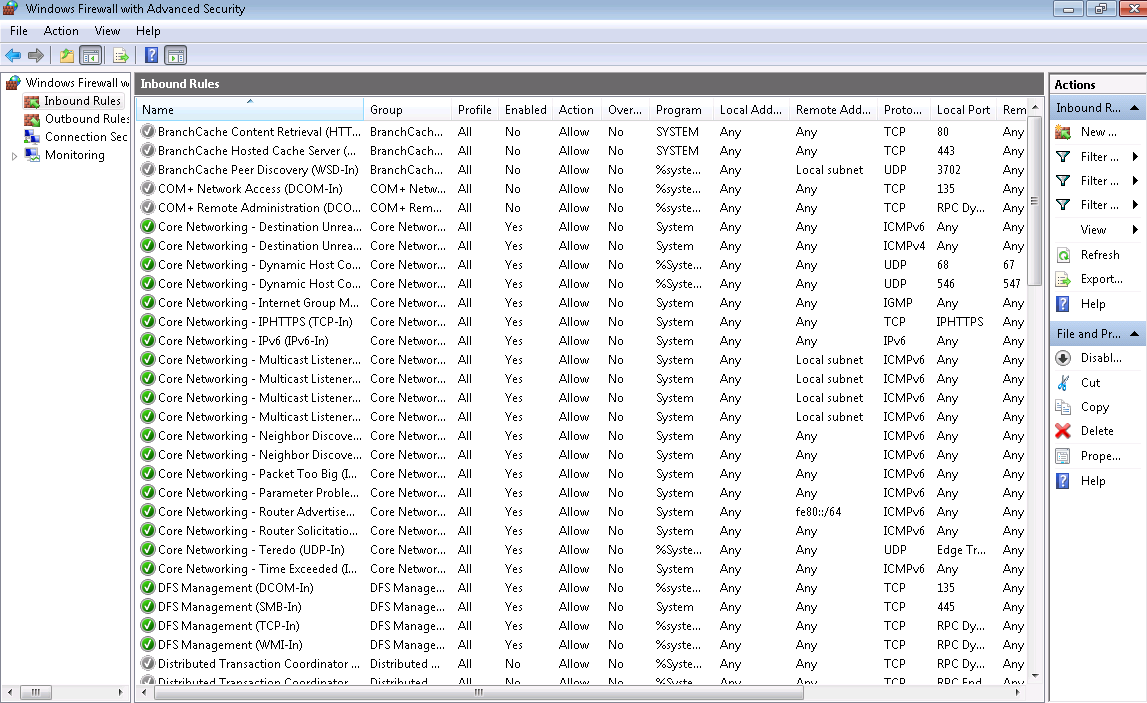Click the red Delete X icon
This screenshot has width=1147, height=703.
(1064, 431)
